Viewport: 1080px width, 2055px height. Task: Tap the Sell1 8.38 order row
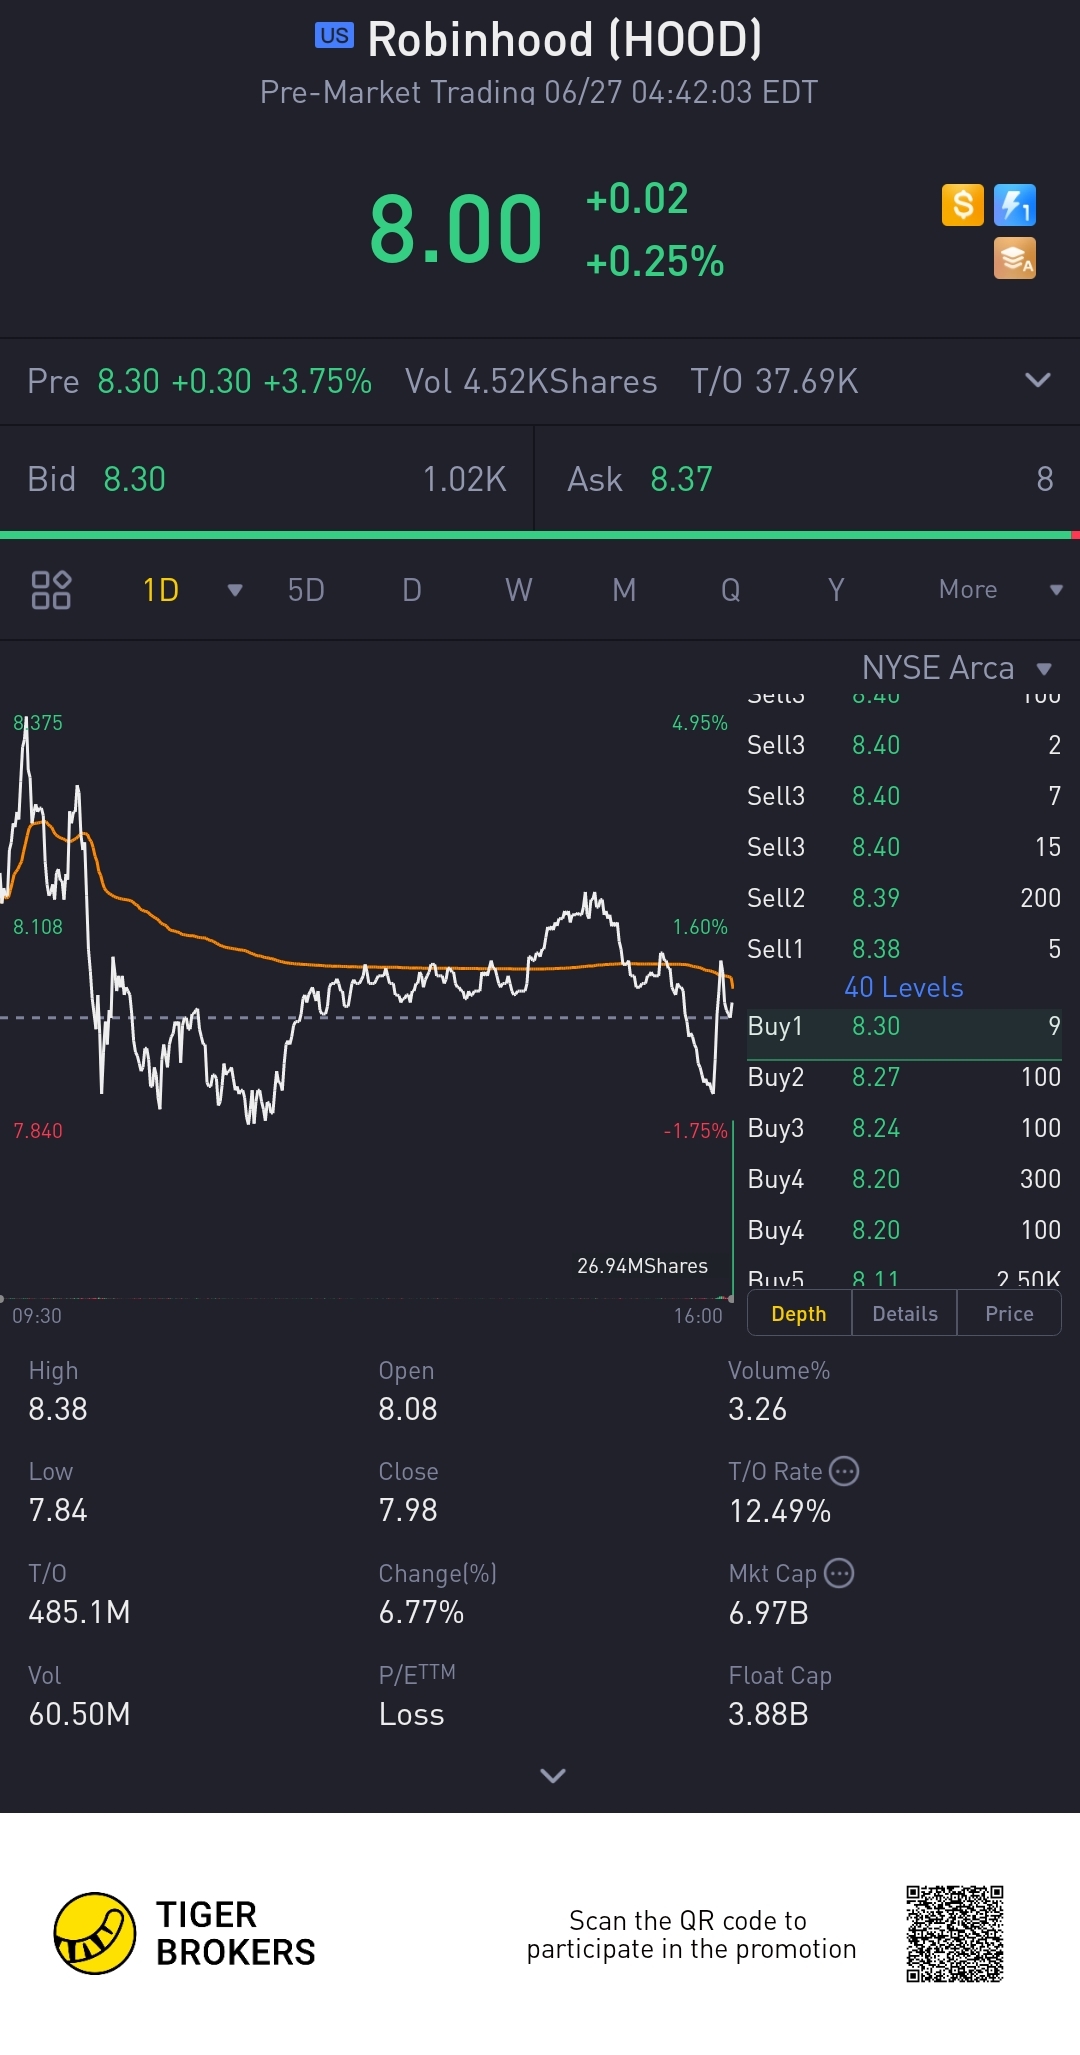pos(904,949)
